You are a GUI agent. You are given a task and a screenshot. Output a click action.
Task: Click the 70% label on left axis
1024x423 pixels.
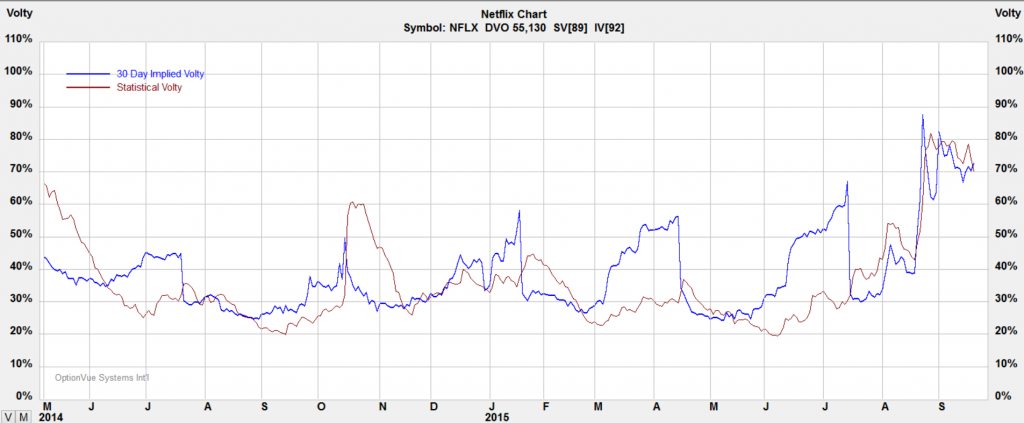(21, 170)
